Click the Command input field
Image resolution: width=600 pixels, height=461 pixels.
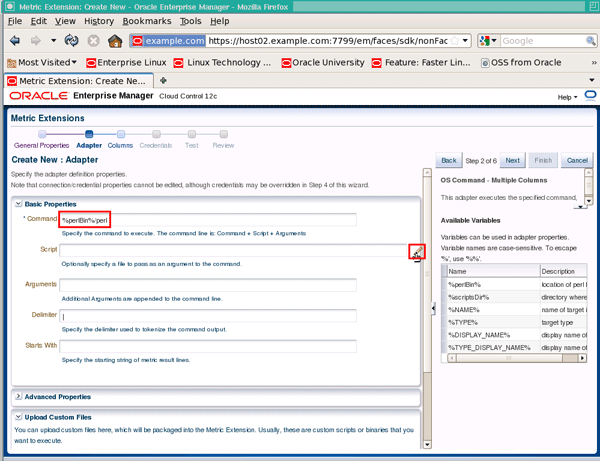208,220
